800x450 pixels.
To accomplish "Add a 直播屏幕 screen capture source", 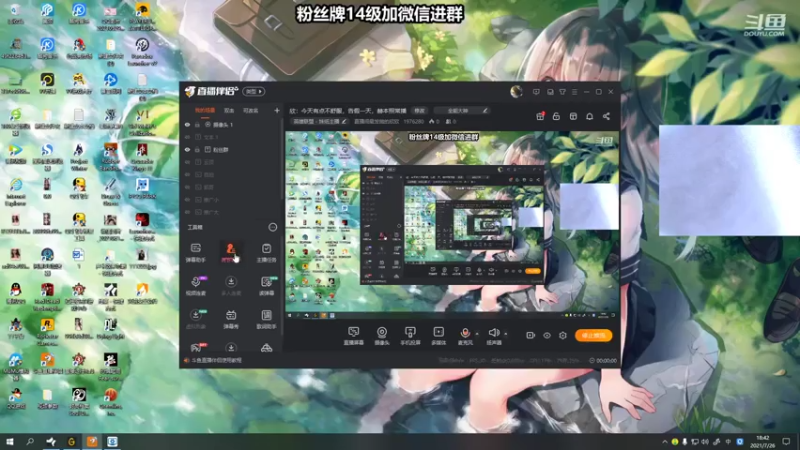I will (x=353, y=336).
